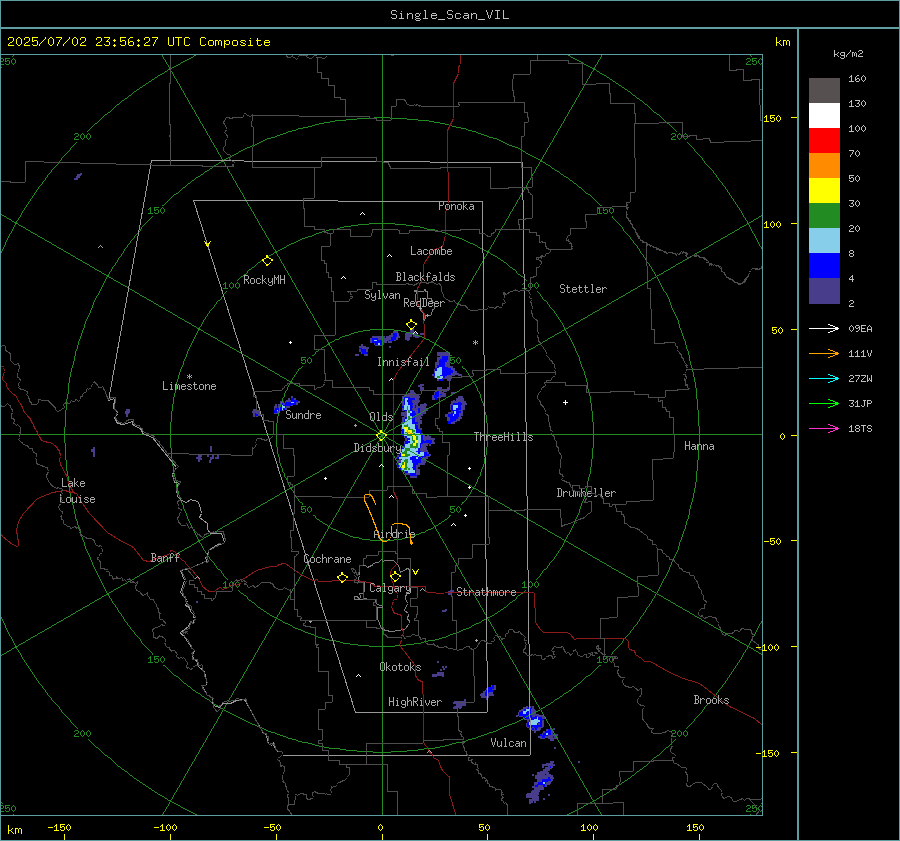This screenshot has width=900, height=841.
Task: Click the Limestone label
Action: 189,386
